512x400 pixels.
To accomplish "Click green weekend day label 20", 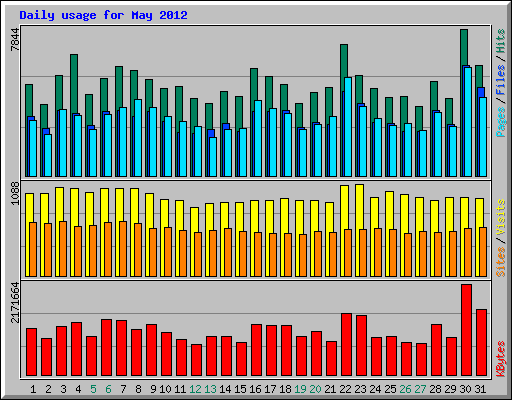I will (x=315, y=389).
